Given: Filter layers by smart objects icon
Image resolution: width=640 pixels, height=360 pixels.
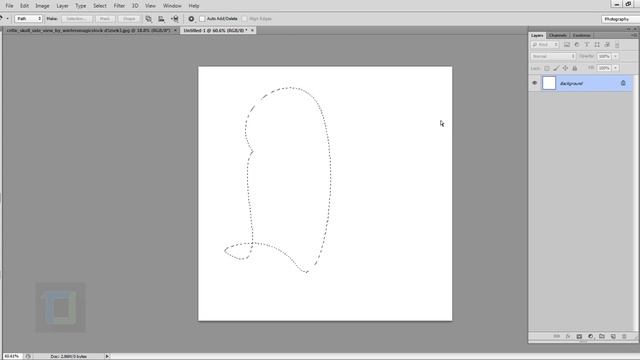Looking at the screenshot, I should (x=607, y=44).
